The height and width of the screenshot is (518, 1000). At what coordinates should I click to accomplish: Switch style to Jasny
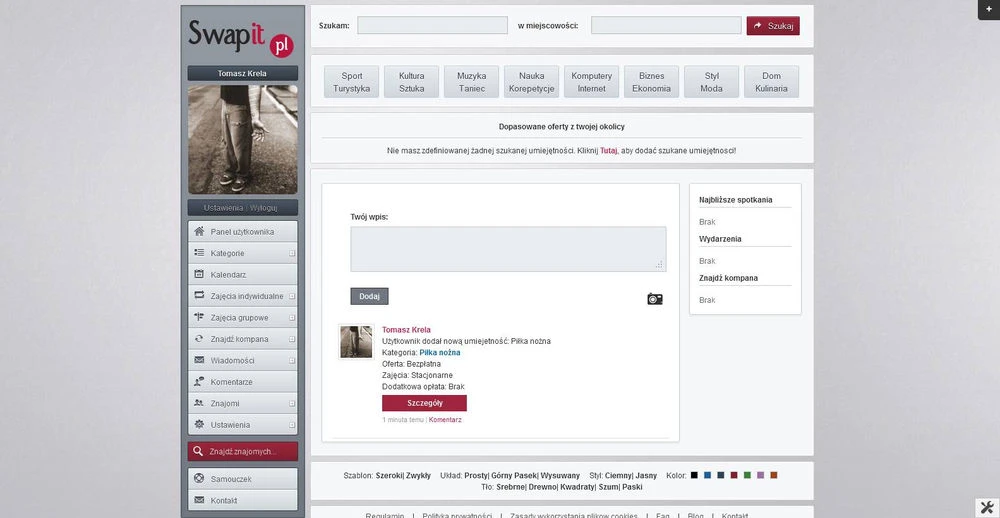[646, 475]
